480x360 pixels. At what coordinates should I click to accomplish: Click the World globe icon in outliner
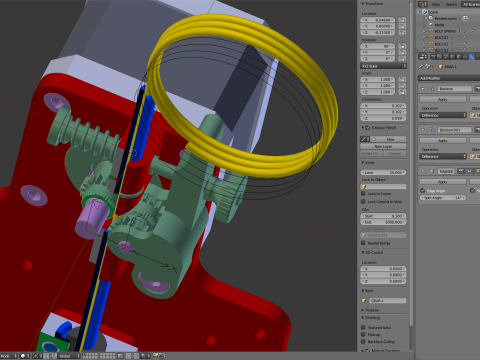431,25
